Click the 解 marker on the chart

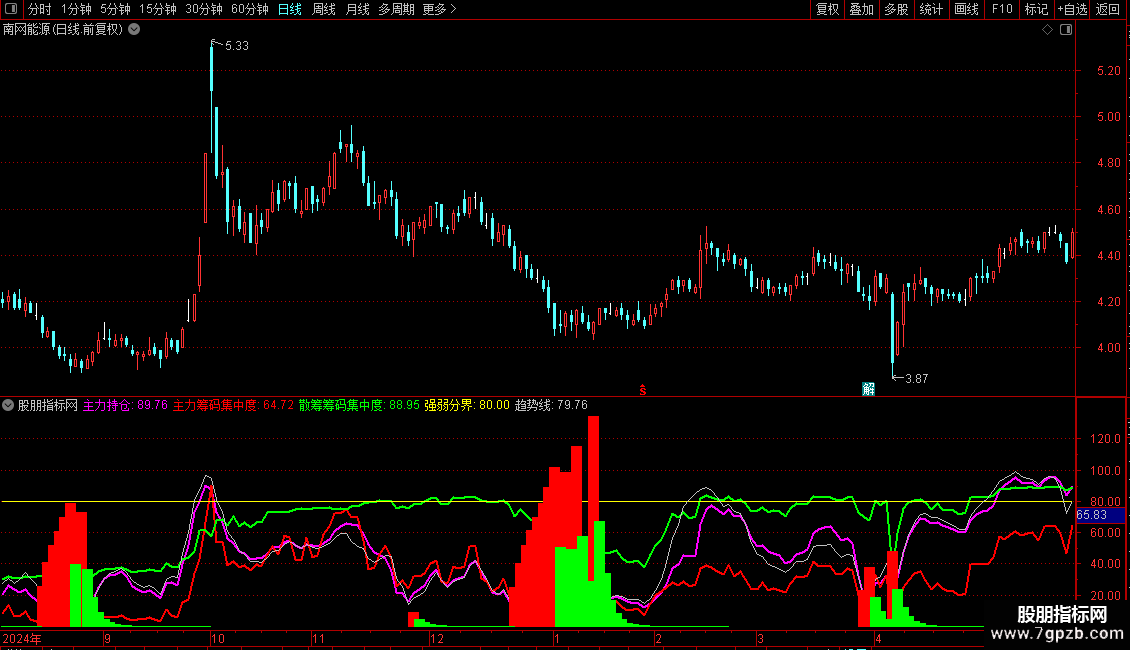click(x=868, y=389)
